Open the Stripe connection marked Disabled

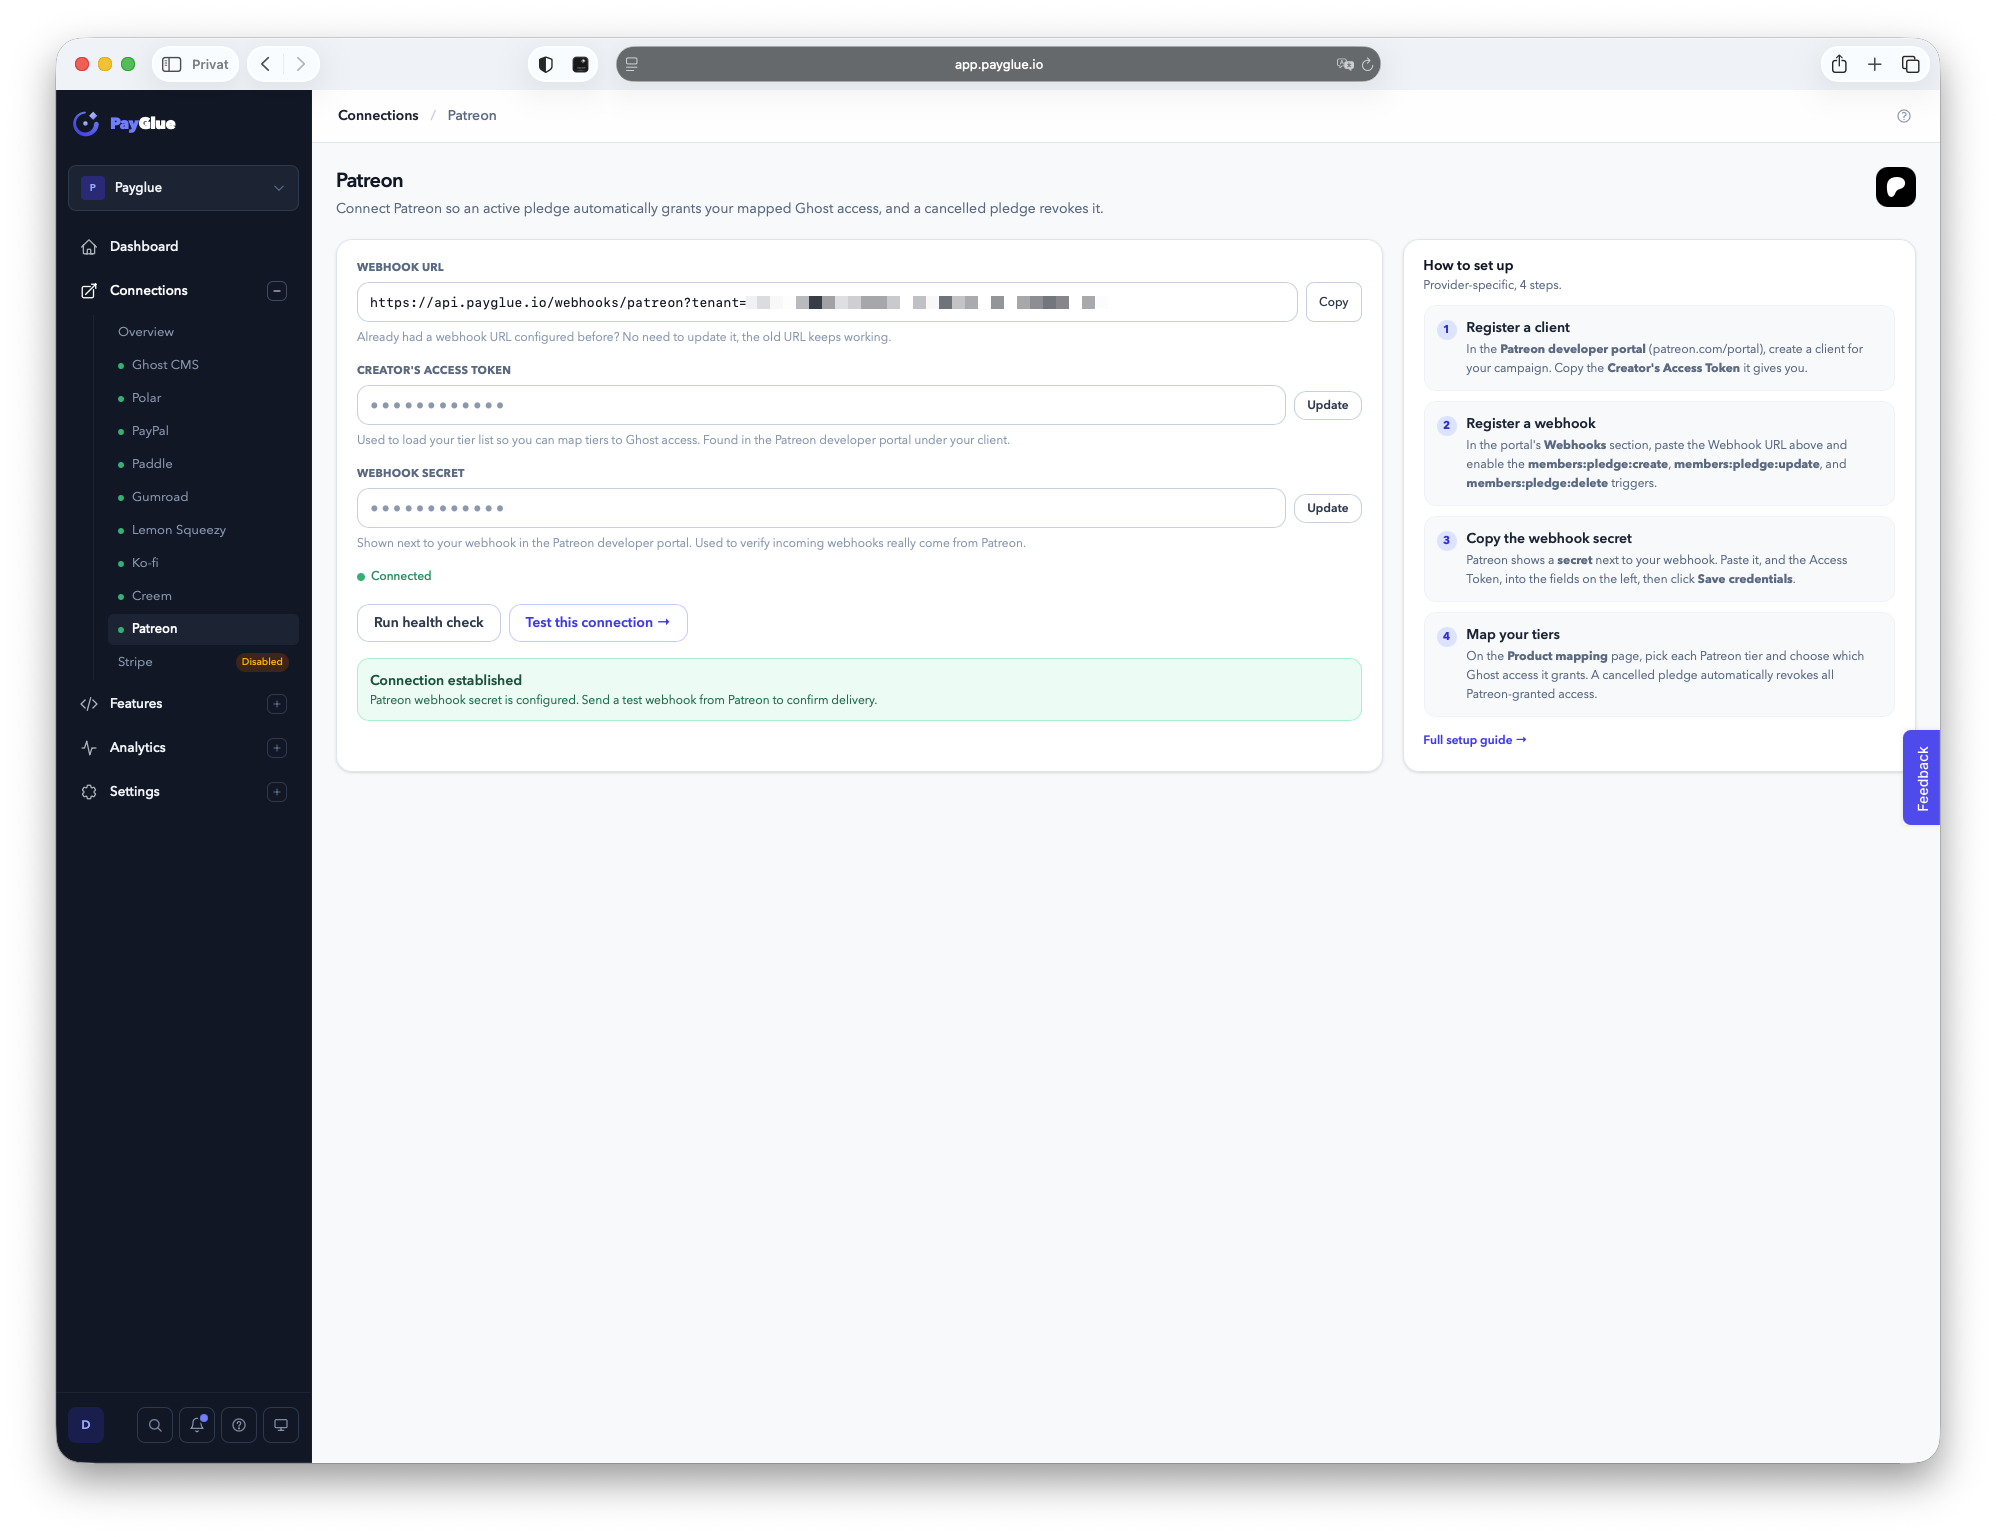click(203, 662)
